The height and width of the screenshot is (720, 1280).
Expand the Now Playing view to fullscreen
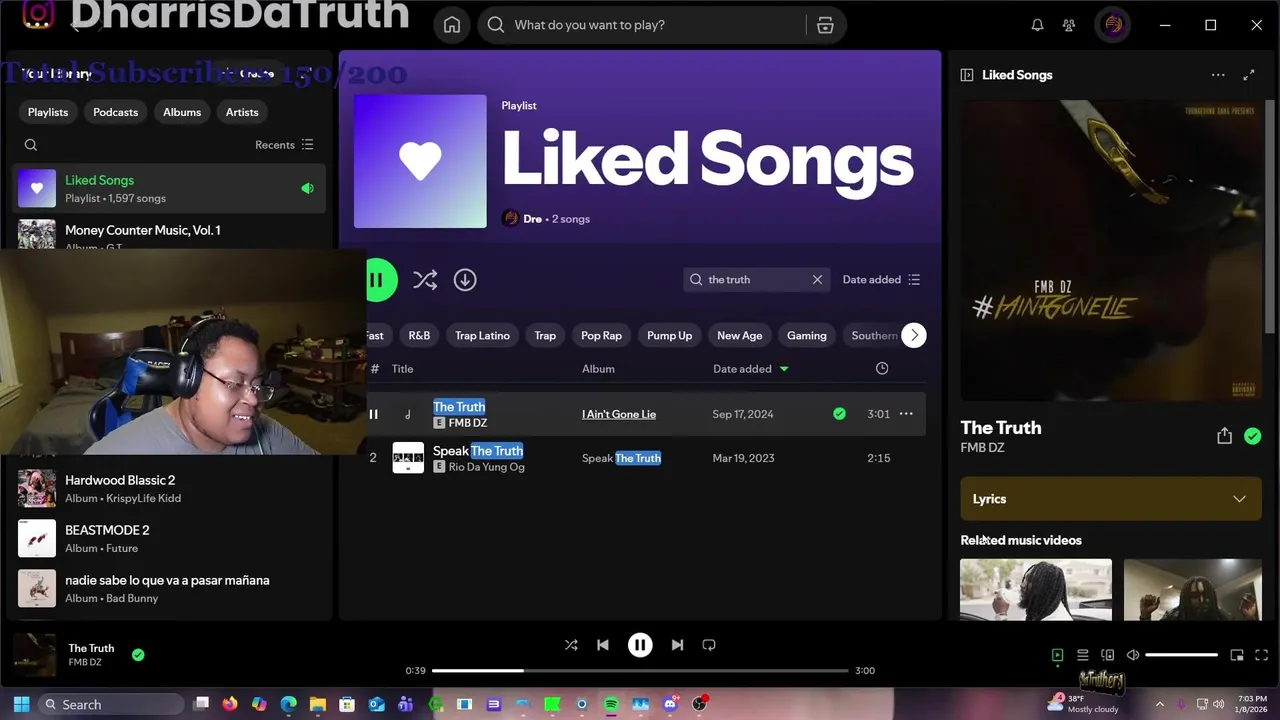(x=1249, y=75)
